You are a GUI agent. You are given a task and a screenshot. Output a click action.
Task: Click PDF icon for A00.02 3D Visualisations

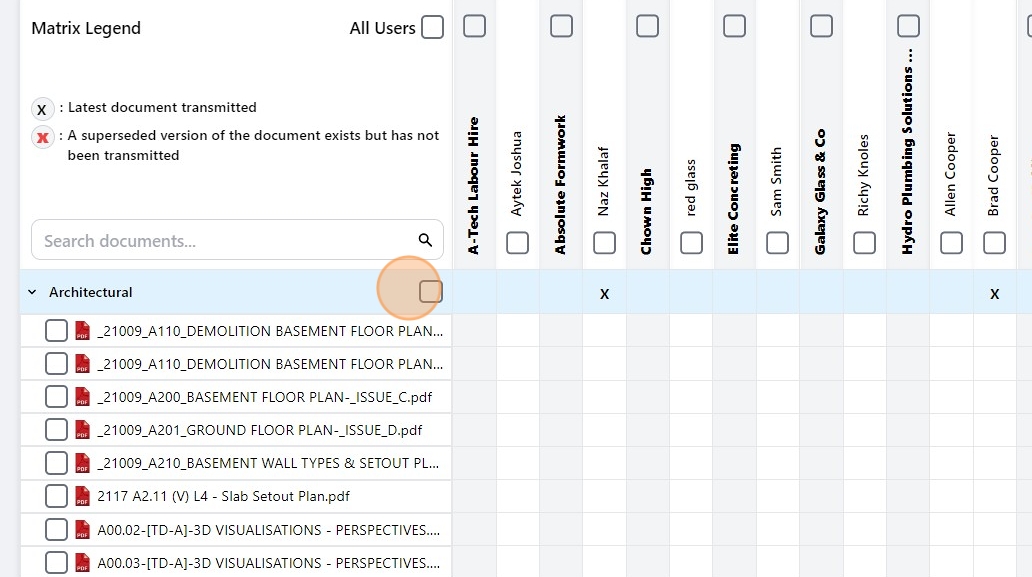coord(83,529)
